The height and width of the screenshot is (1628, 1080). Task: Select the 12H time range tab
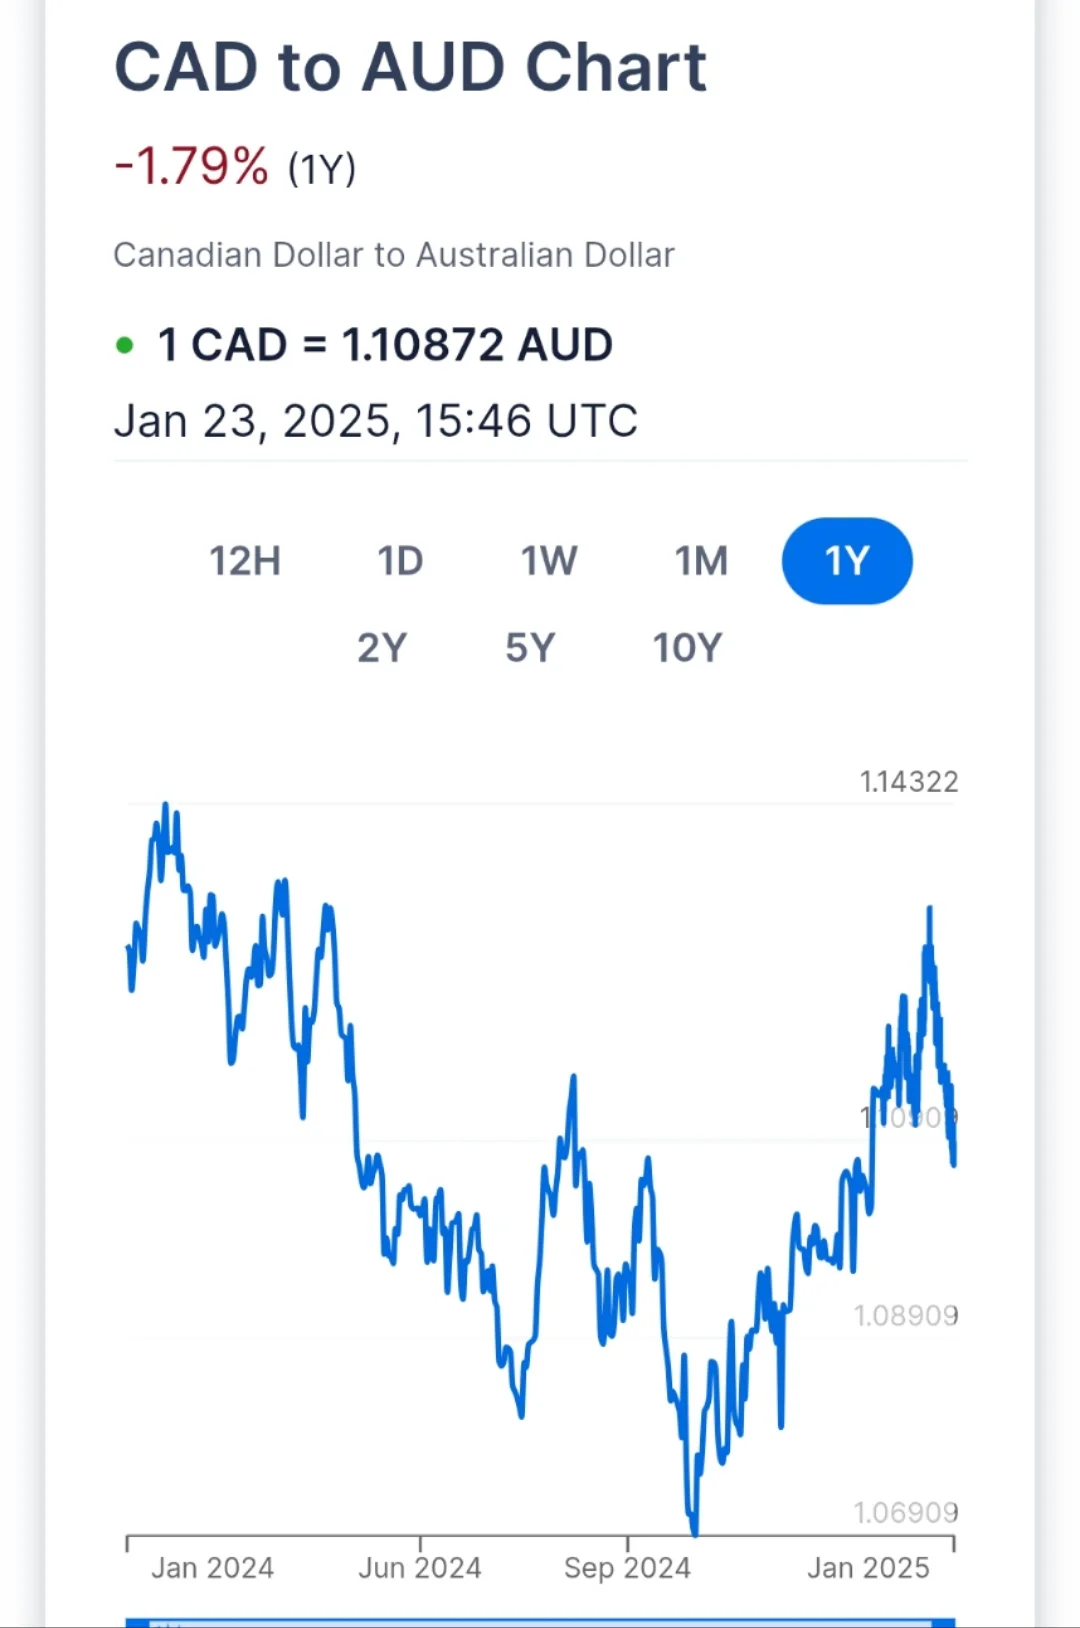click(x=245, y=561)
